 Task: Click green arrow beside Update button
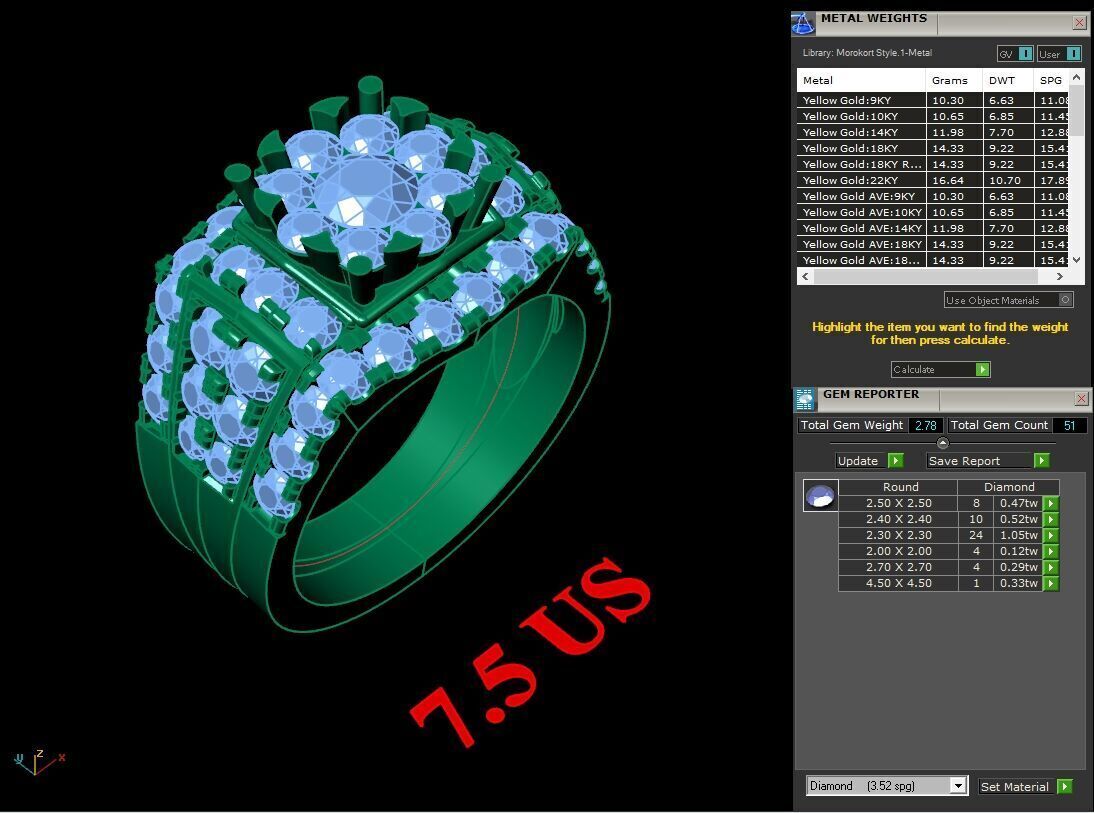[896, 461]
